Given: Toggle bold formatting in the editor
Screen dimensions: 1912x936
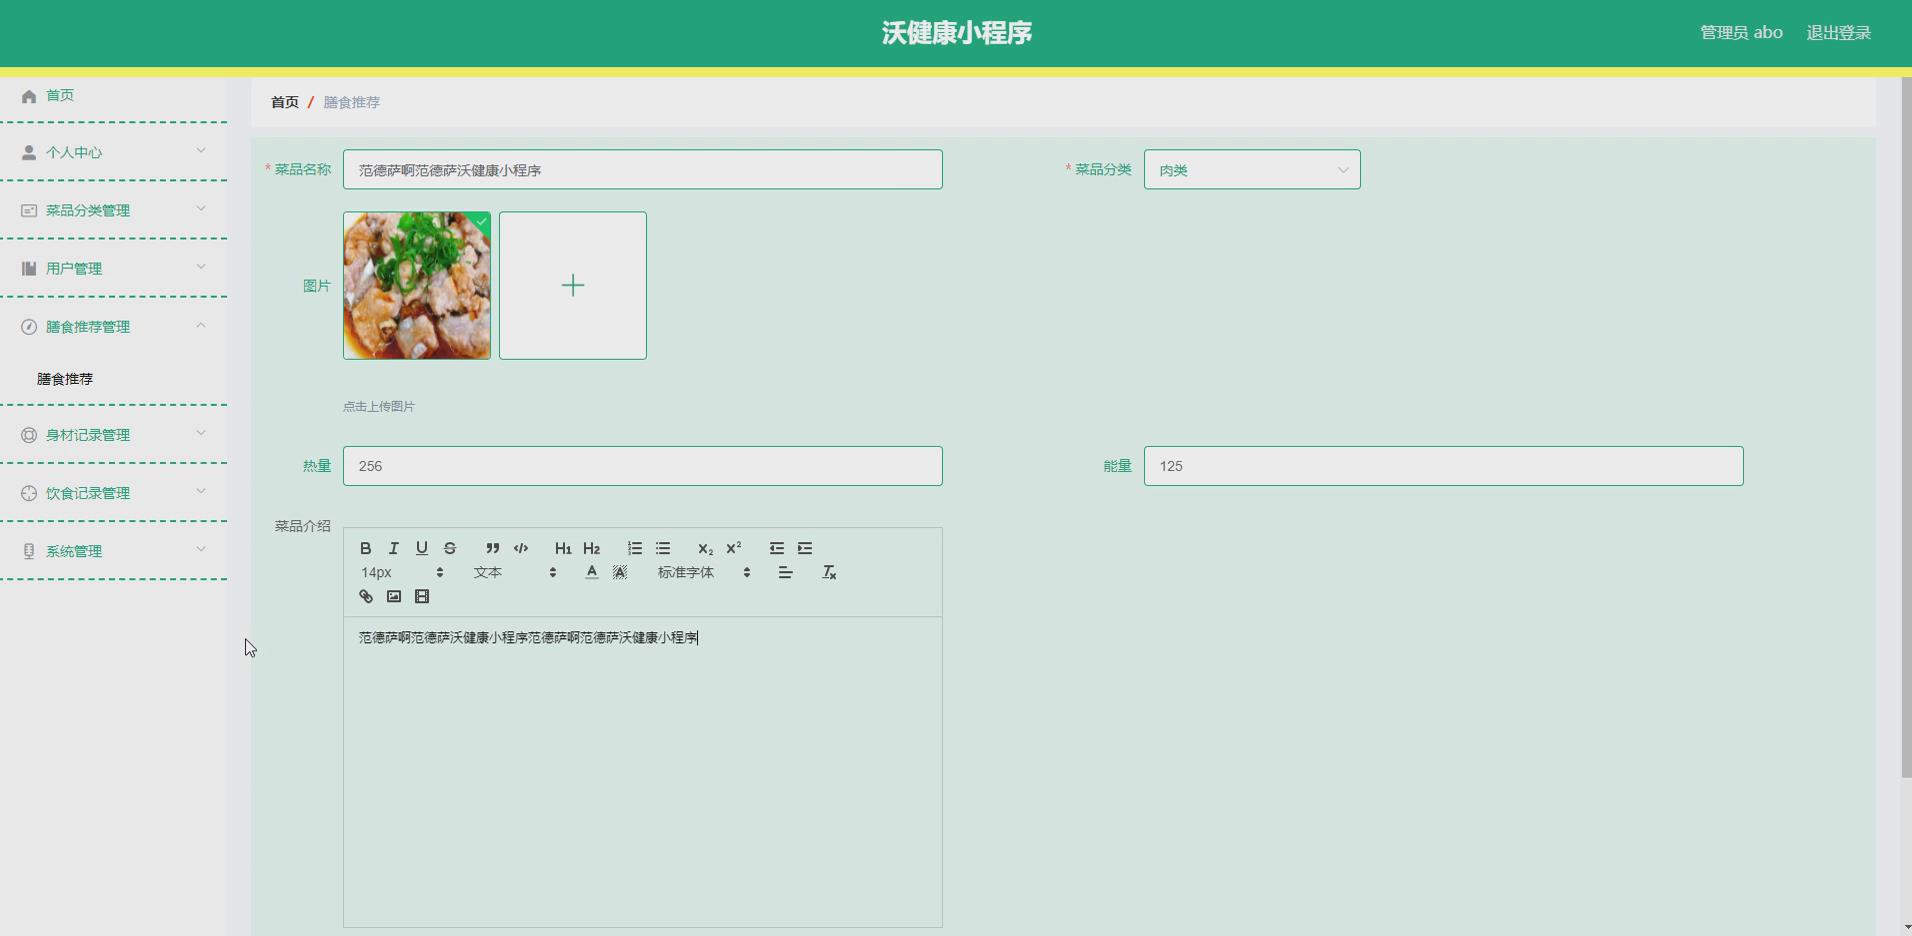Looking at the screenshot, I should coord(366,548).
